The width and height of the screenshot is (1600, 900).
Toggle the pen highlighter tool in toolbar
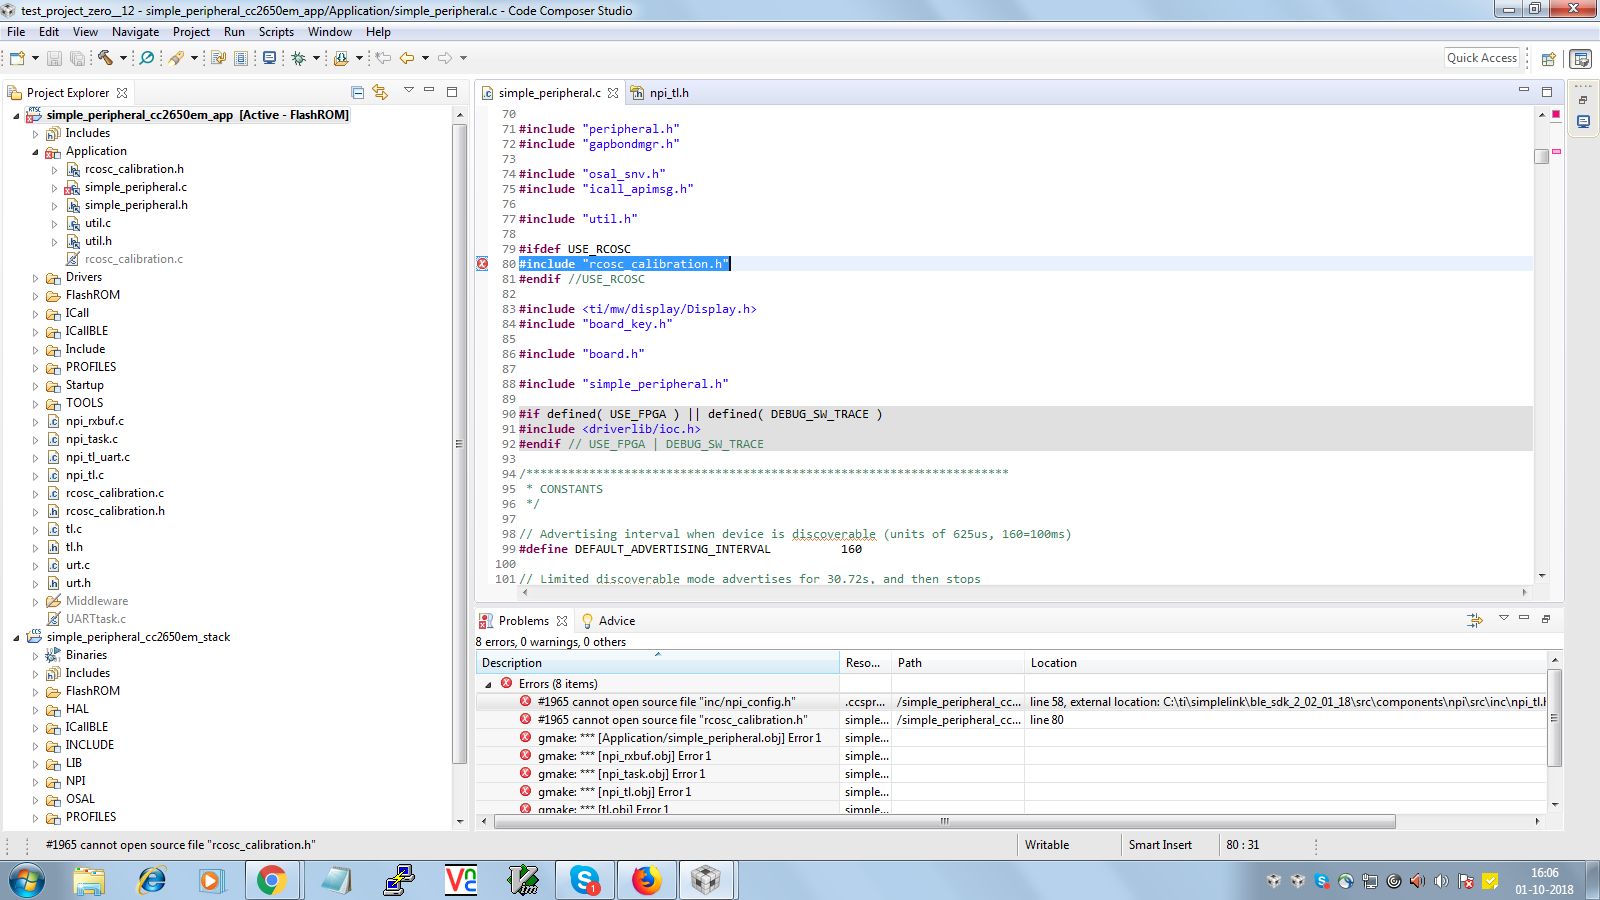(x=176, y=58)
